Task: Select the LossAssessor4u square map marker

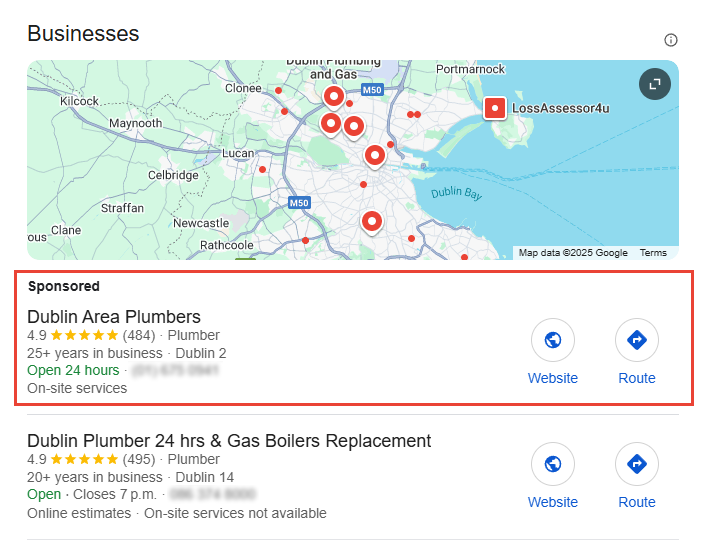Action: click(495, 107)
